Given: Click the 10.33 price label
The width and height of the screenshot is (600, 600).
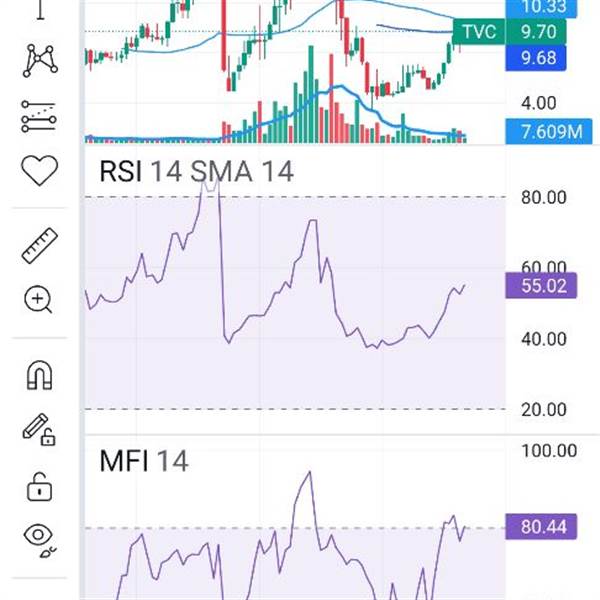Looking at the screenshot, I should point(541,7).
